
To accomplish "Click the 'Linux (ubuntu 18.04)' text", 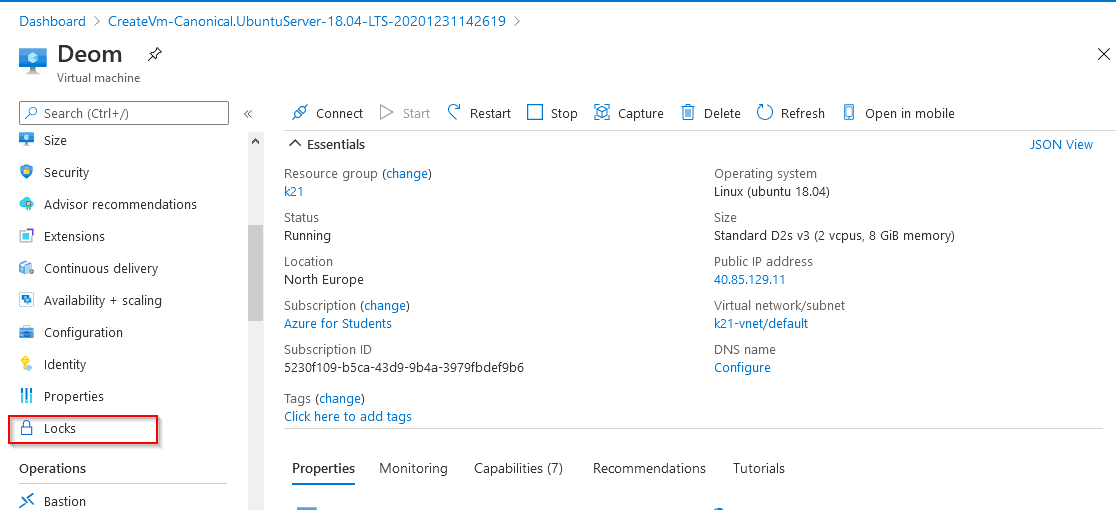I will (772, 191).
